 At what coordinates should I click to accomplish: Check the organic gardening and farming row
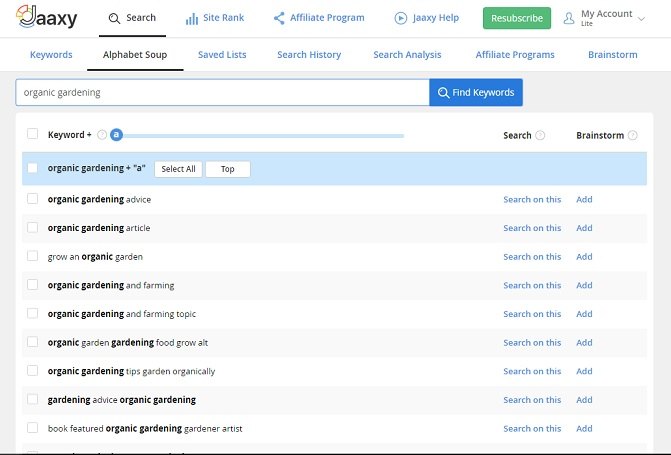pyautogui.click(x=33, y=285)
